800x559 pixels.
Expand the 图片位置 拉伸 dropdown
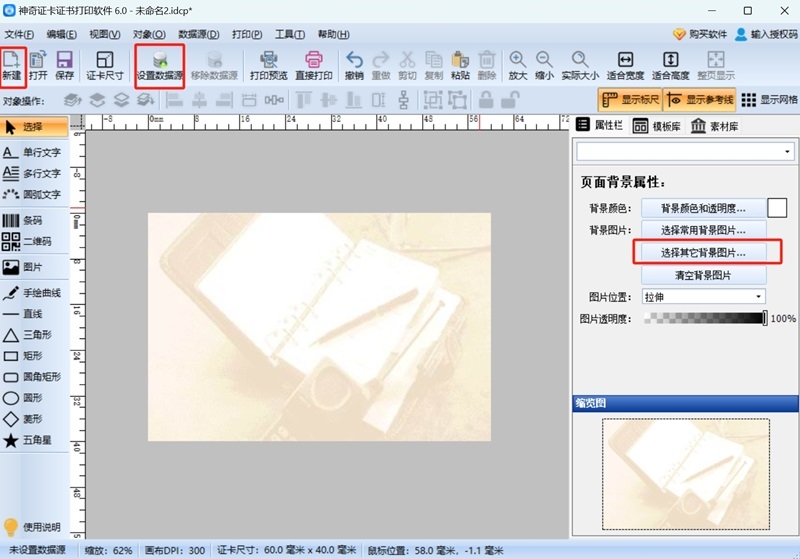(703, 297)
